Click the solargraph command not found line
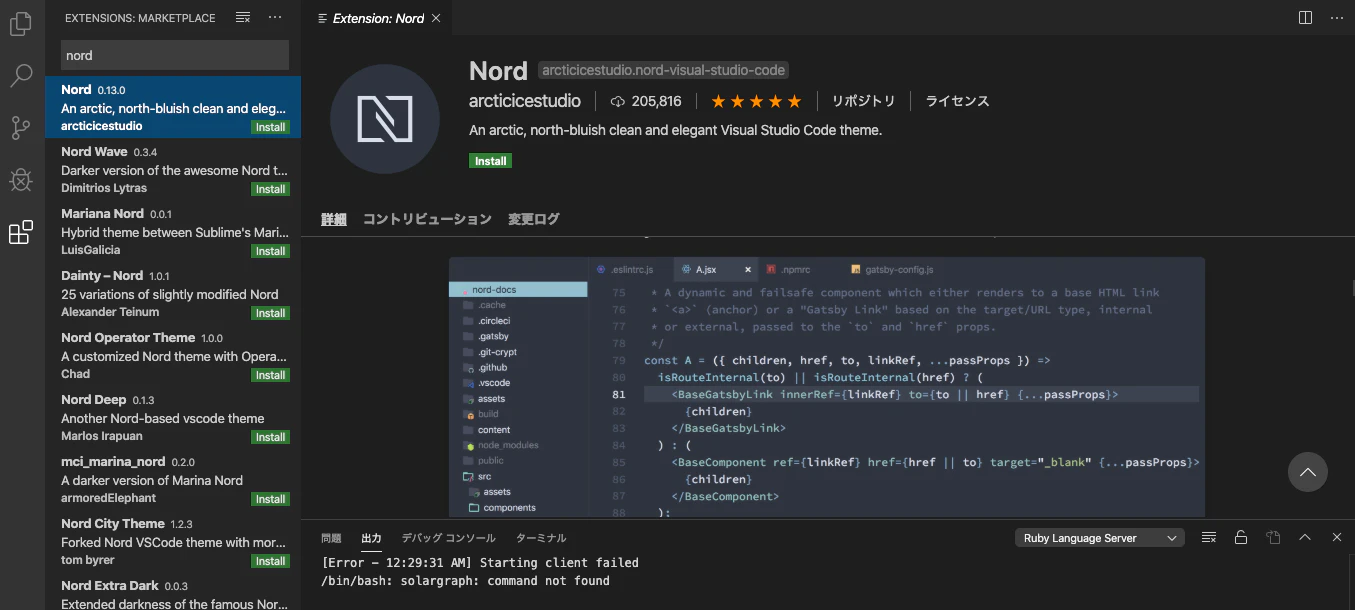The image size is (1355, 610). [x=465, y=581]
